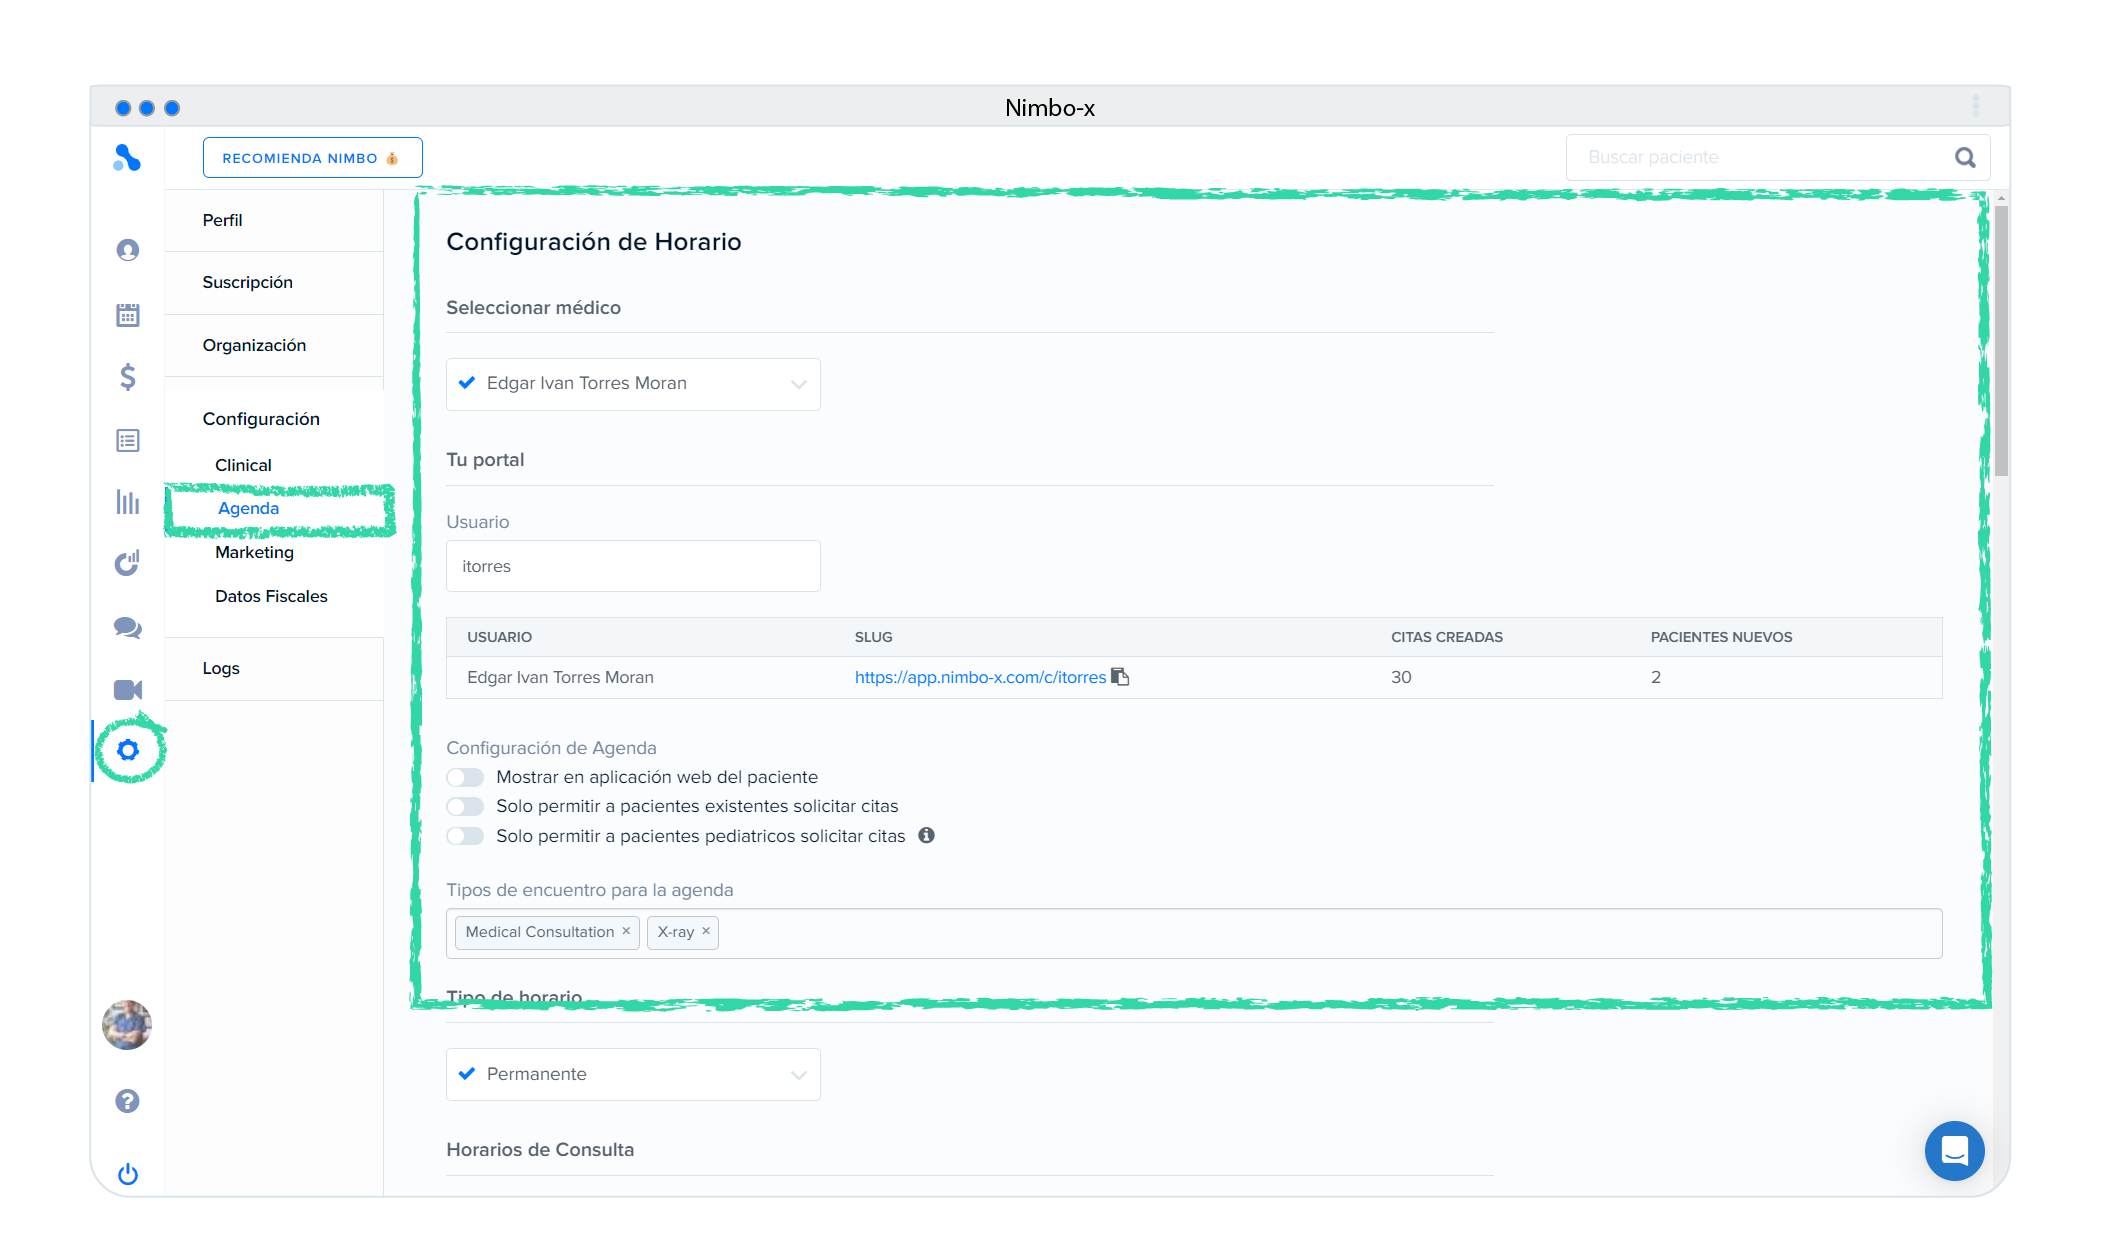Open the app.nimbo-x.com/c/itorres link
The image size is (2101, 1251).
point(979,677)
